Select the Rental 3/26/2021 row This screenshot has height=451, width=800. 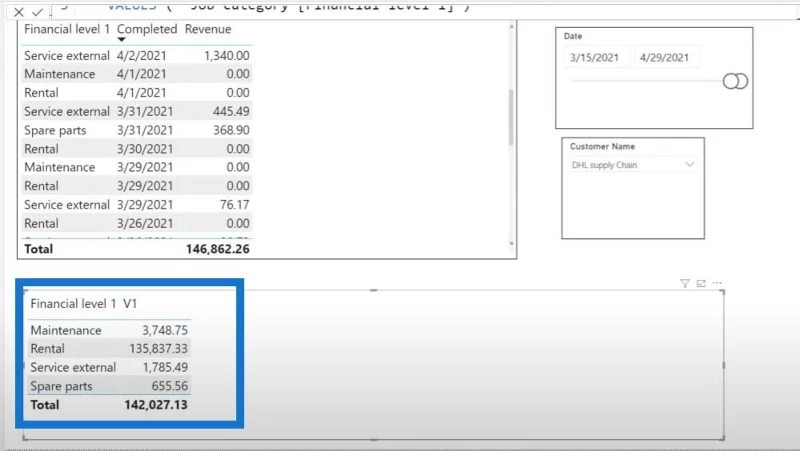click(x=137, y=223)
